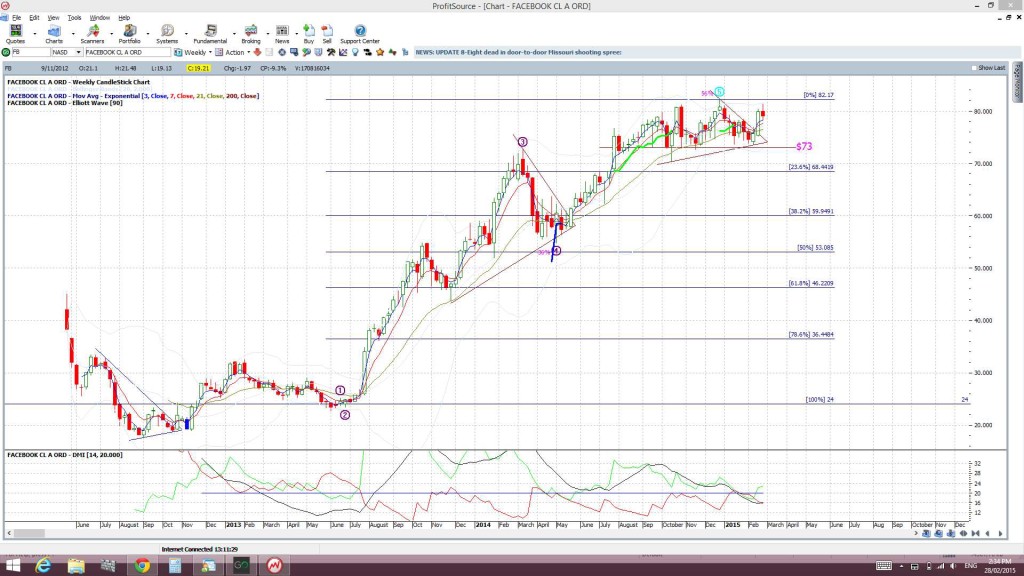
Task: Click the red down-arrow chart toolbar icon
Action: tap(257, 52)
